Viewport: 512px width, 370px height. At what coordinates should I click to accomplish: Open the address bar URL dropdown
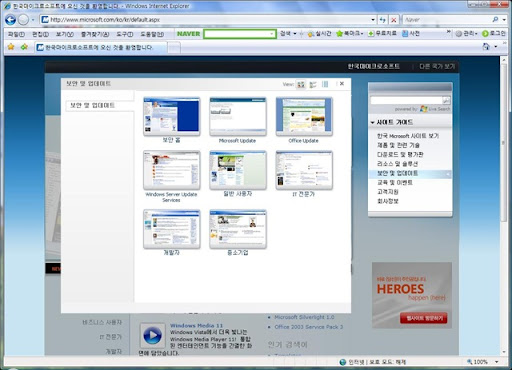pyautogui.click(x=373, y=20)
